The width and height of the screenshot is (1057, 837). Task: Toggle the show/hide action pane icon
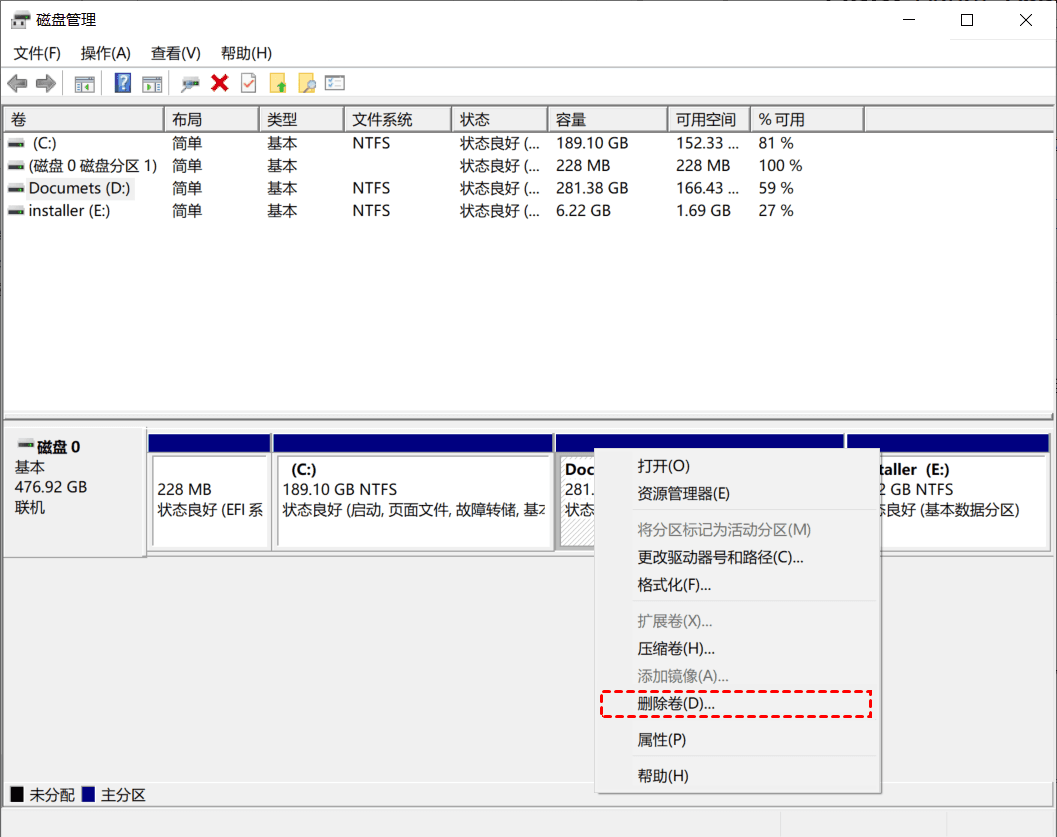click(x=152, y=83)
